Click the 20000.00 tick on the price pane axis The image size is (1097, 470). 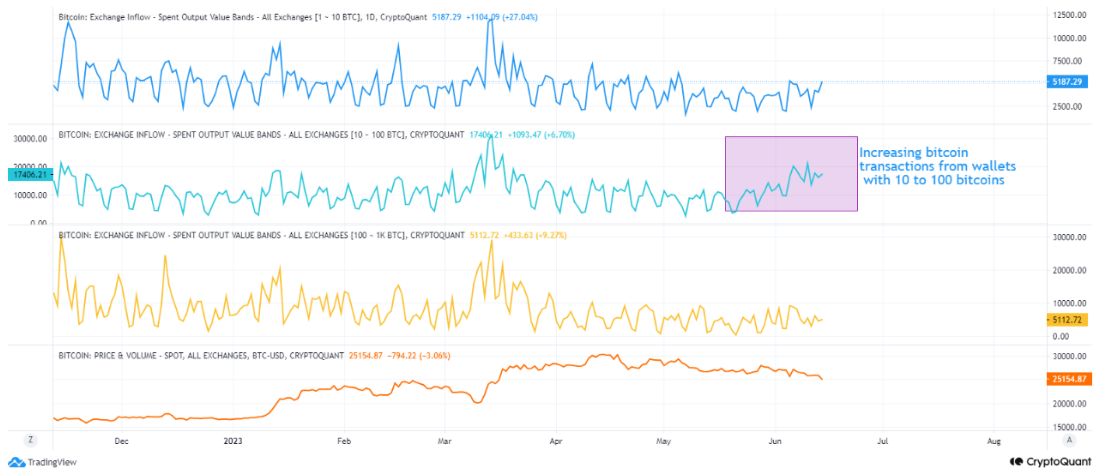tap(1069, 404)
